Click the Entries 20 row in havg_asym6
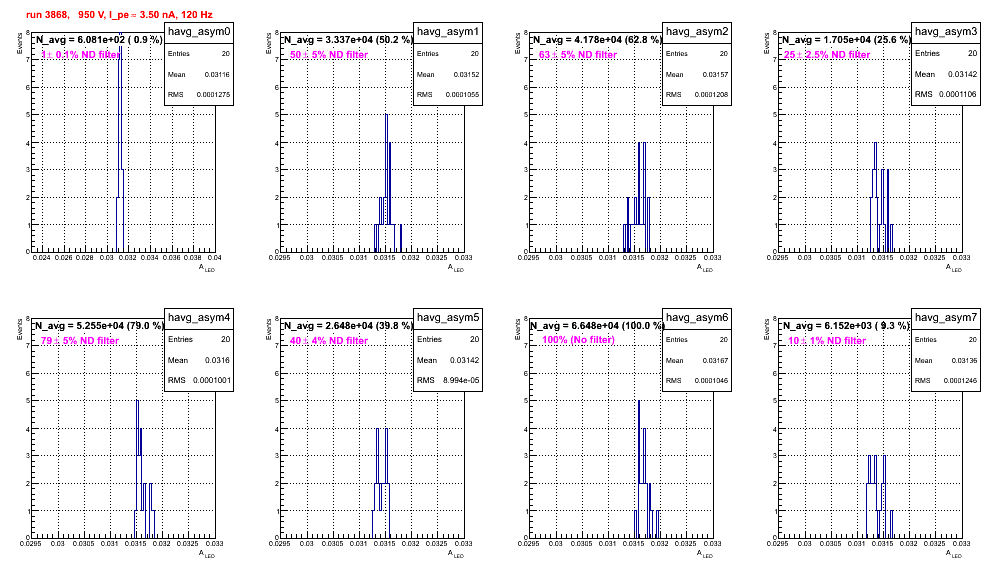996x572 pixels. tap(697, 339)
